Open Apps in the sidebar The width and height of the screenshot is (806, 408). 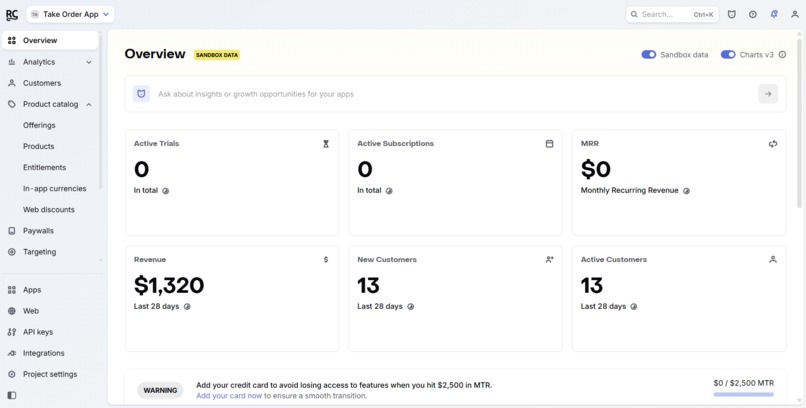tap(32, 290)
